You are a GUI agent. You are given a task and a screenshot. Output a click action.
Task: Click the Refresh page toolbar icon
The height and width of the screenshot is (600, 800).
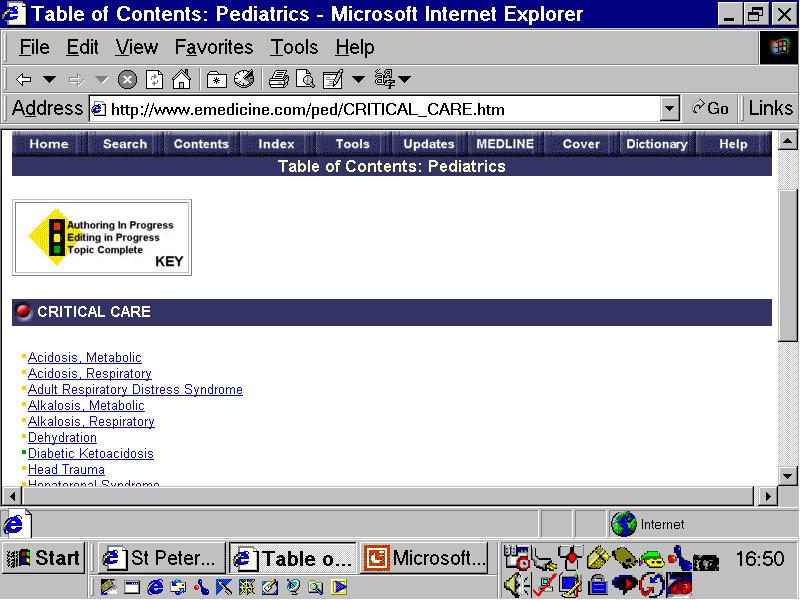click(154, 80)
